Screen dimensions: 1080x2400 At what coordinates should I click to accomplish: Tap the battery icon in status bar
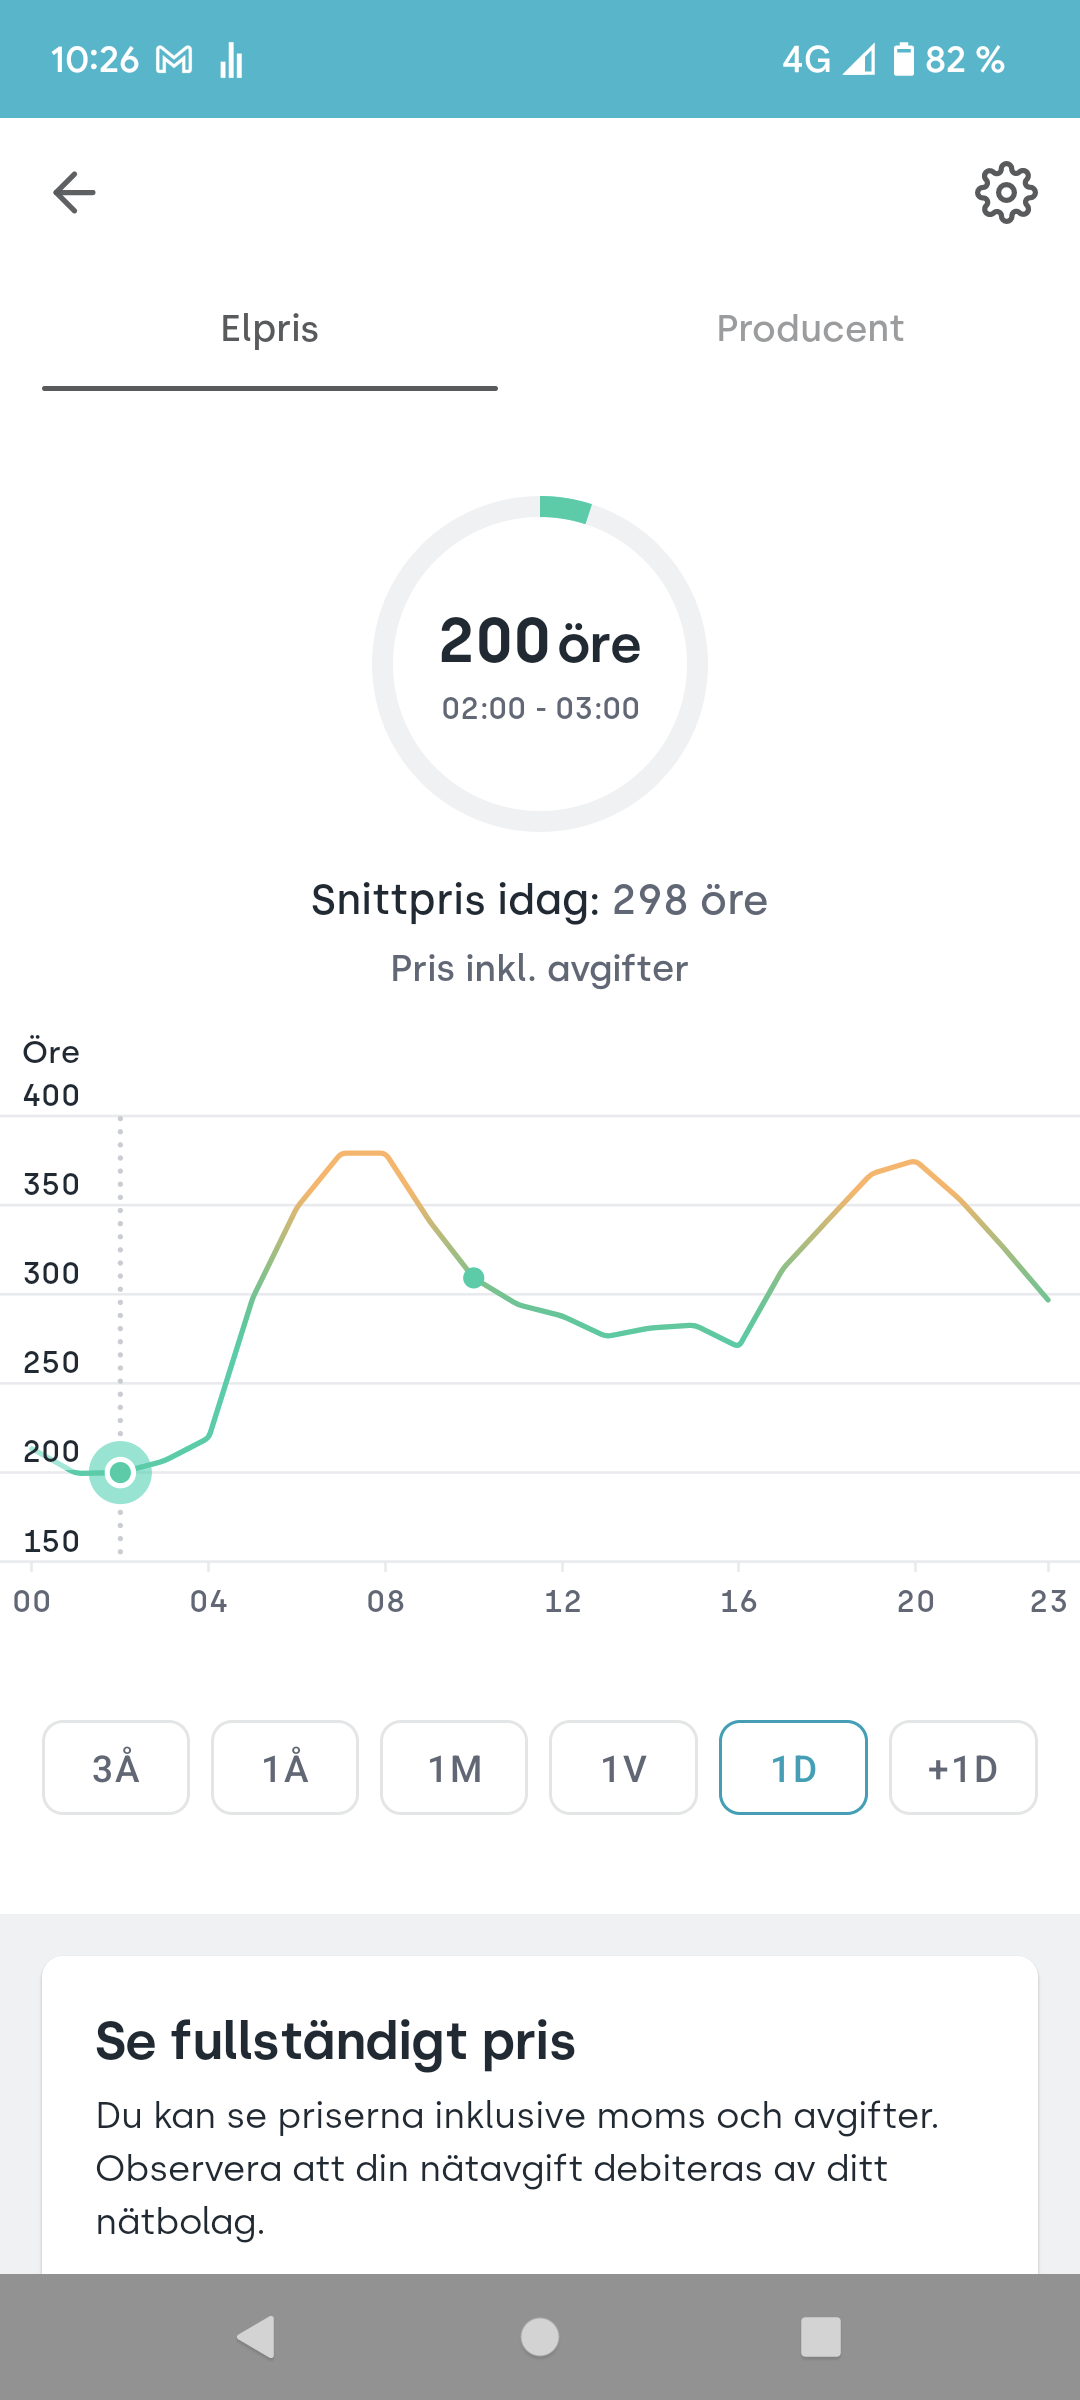[903, 60]
